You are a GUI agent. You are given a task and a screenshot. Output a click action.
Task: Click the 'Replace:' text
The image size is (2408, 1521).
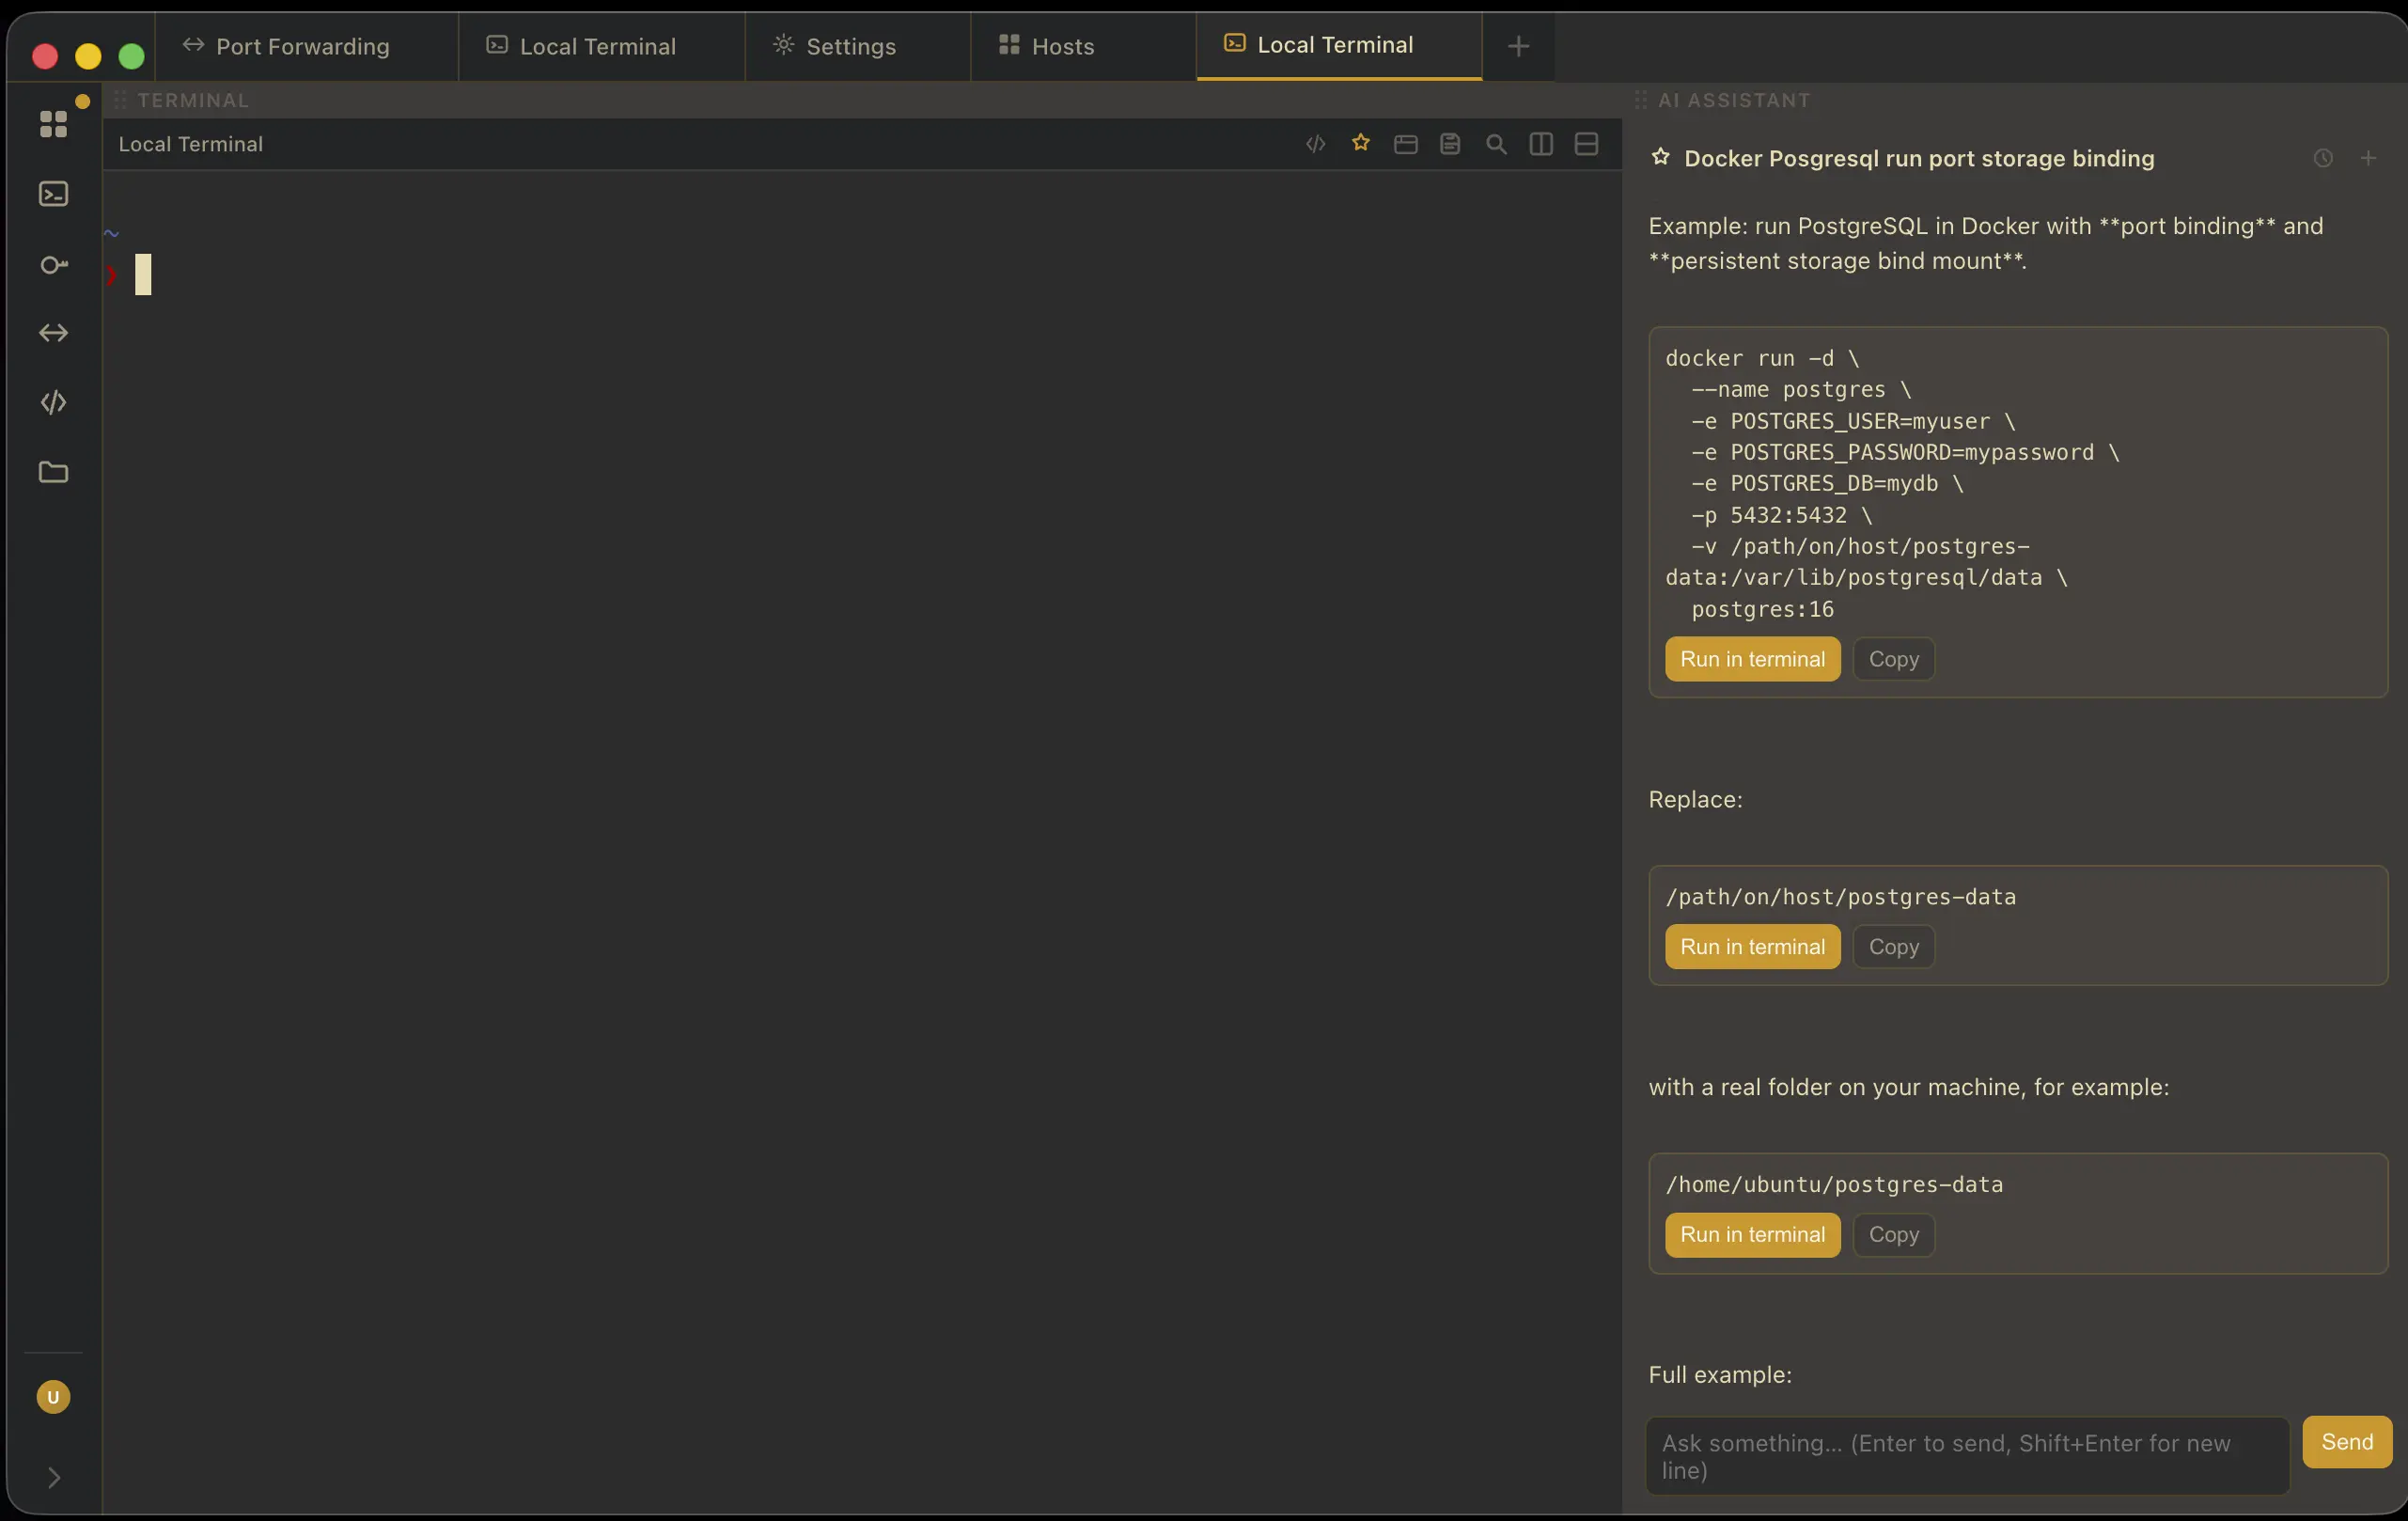1695,800
